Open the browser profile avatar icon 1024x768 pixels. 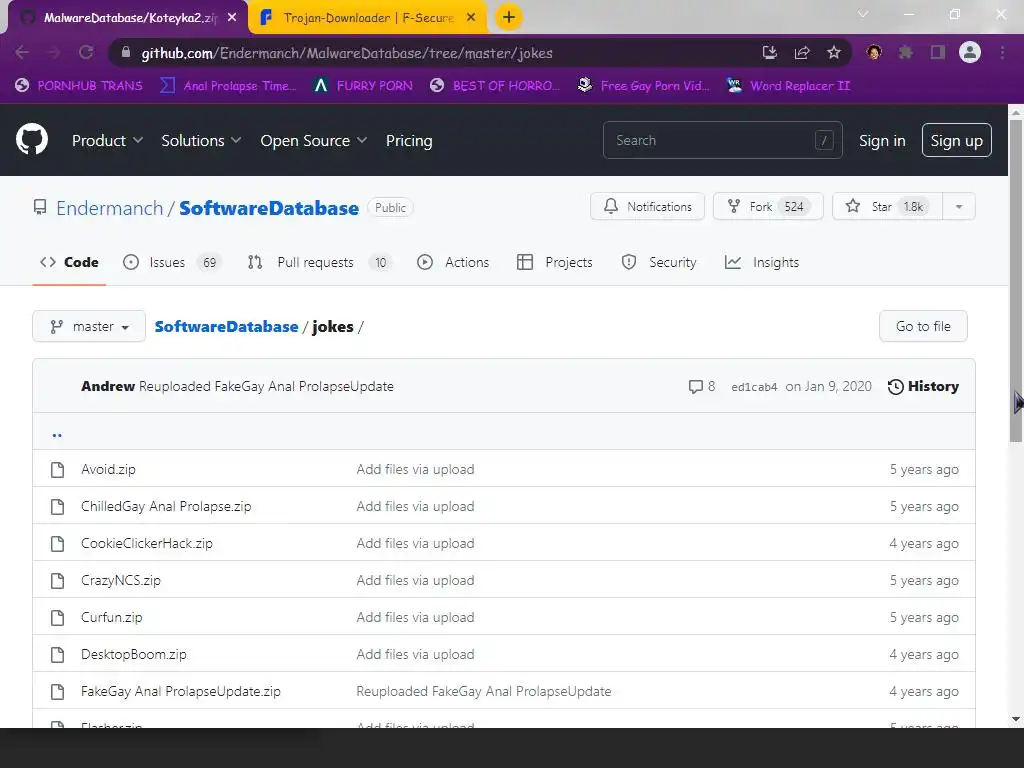click(970, 52)
